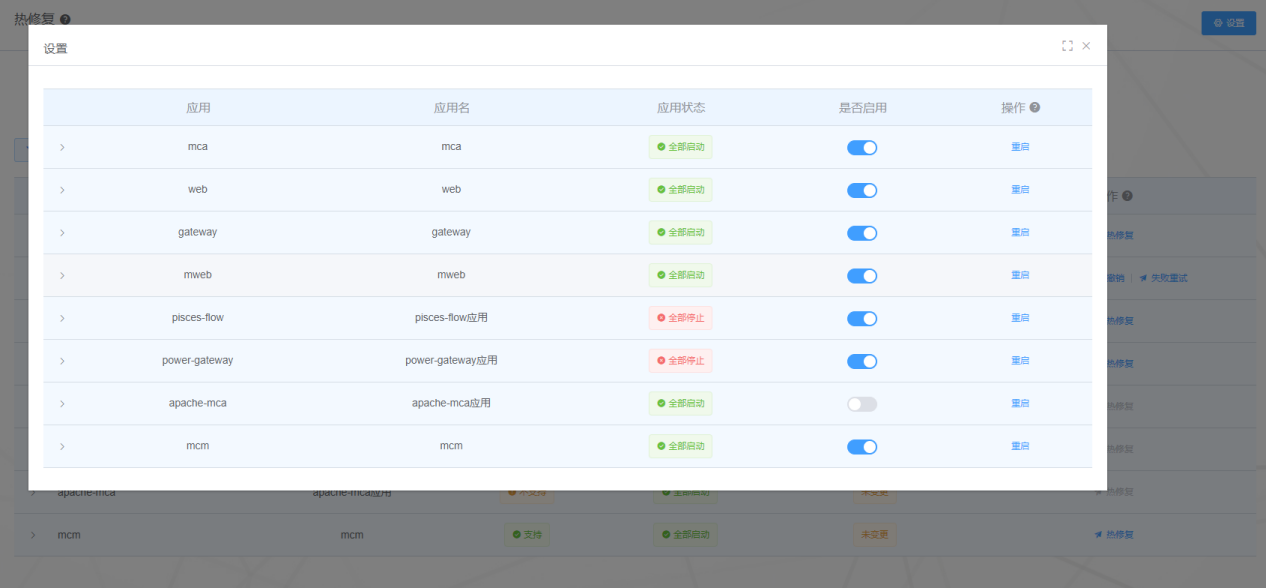
Task: Click the 应用名 column header
Action: 451,108
